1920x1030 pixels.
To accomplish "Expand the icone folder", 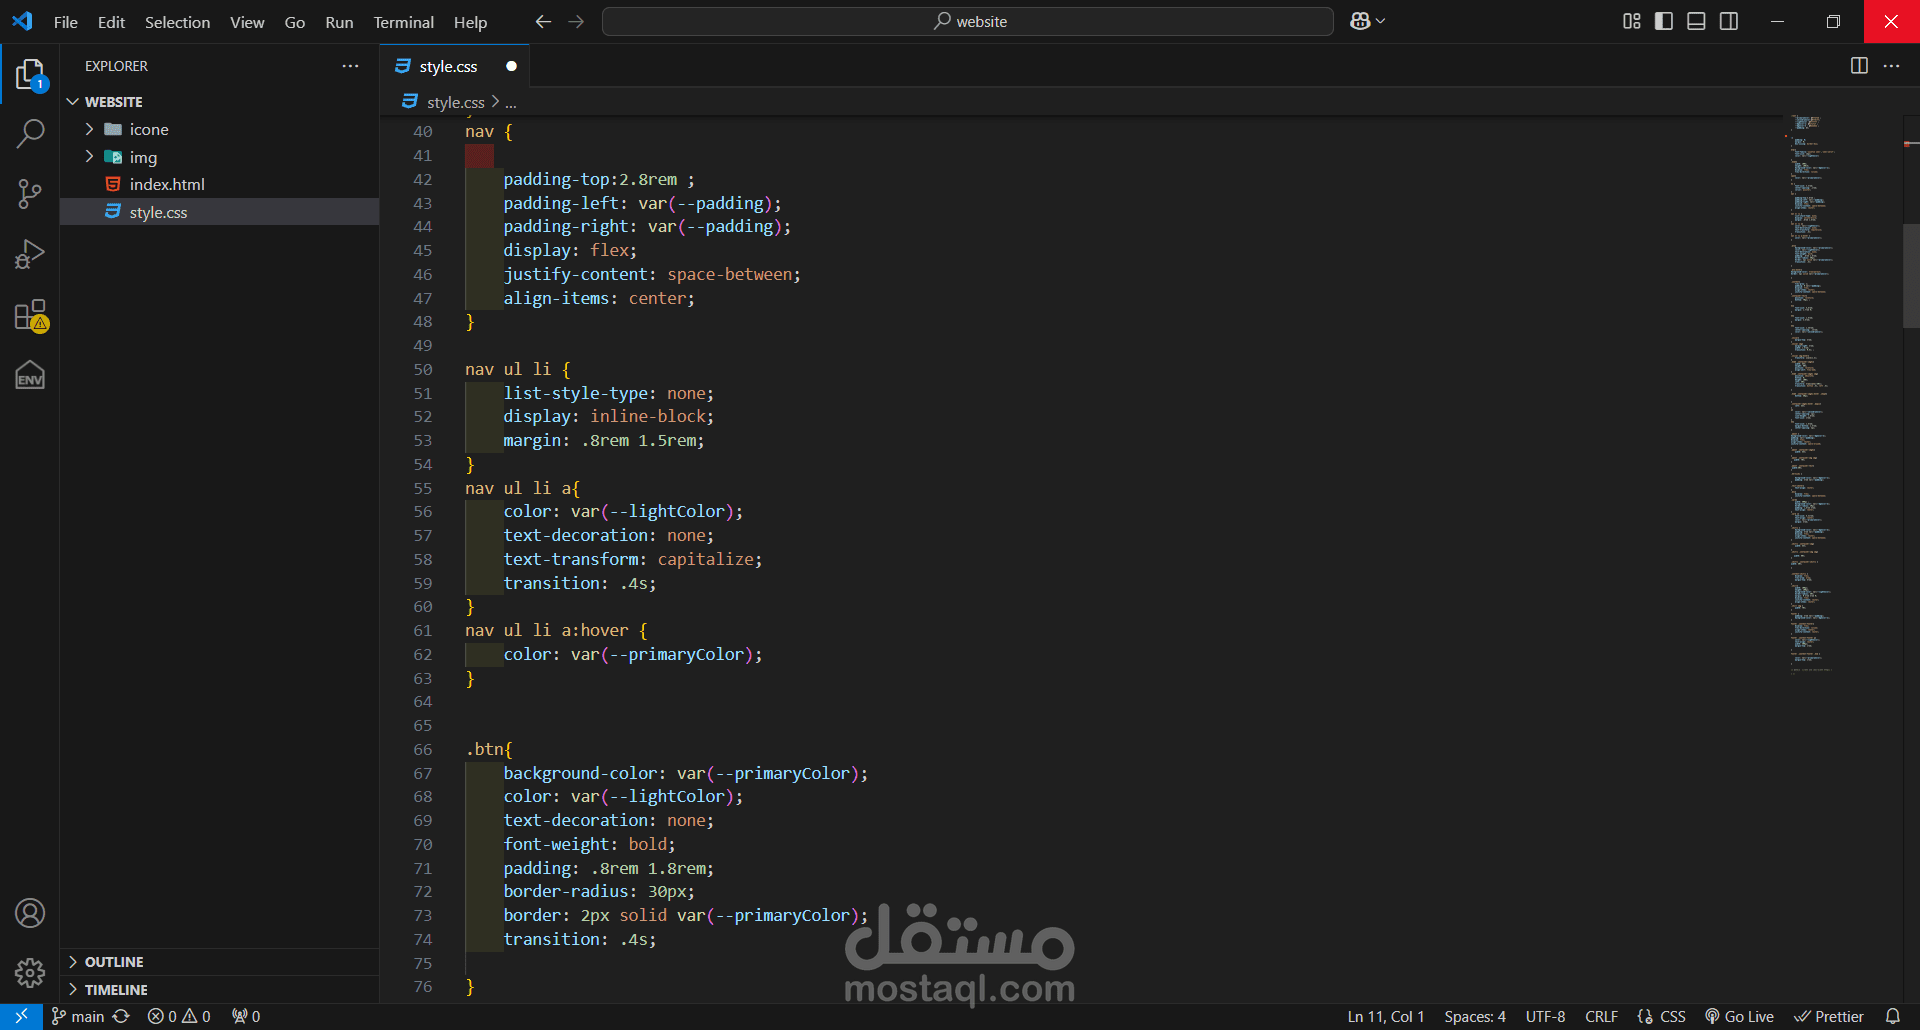I will [x=220, y=129].
